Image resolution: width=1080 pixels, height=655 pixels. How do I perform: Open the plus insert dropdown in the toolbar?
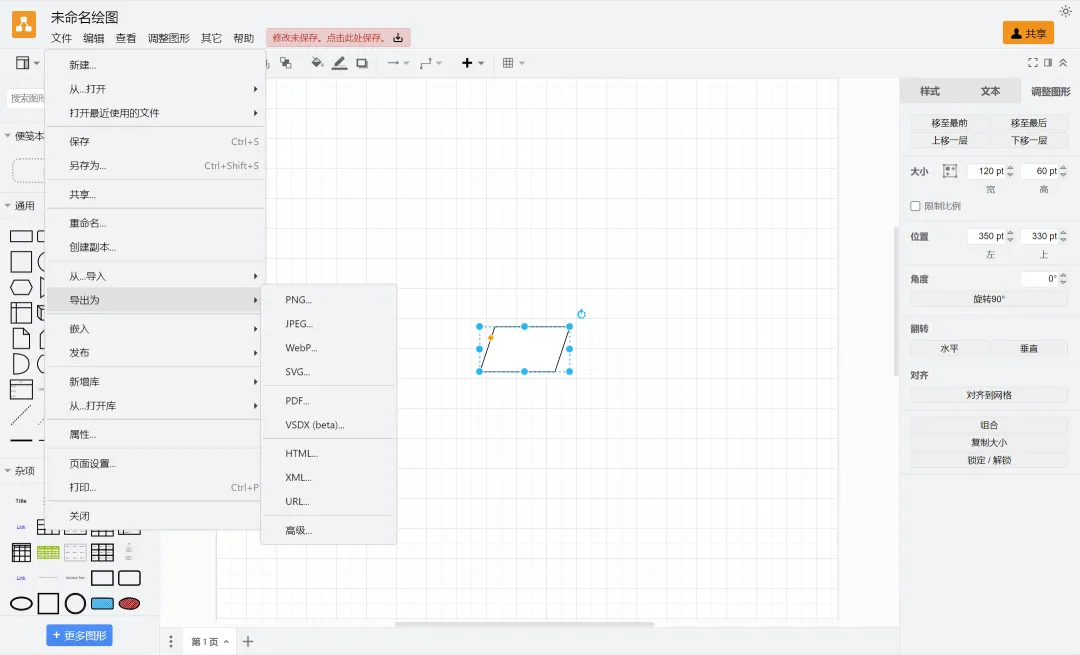[x=472, y=63]
